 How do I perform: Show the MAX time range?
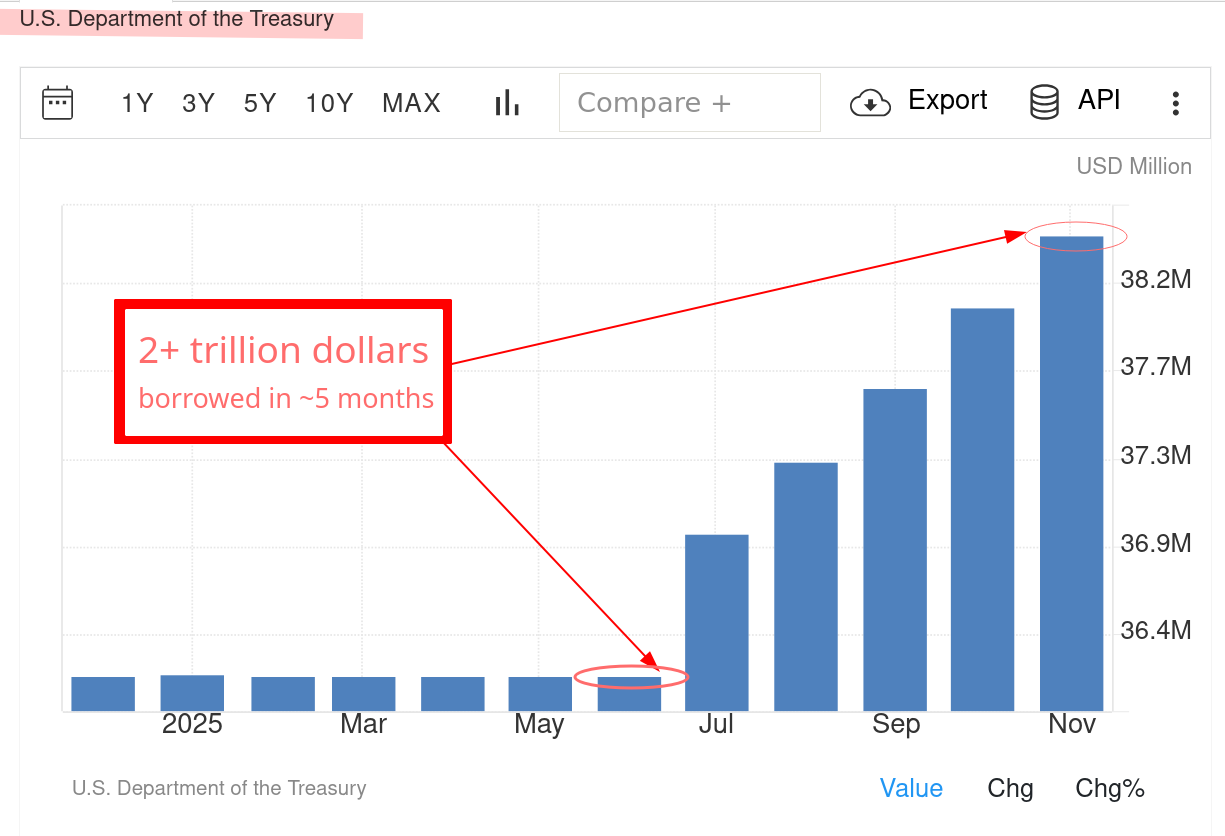(411, 103)
